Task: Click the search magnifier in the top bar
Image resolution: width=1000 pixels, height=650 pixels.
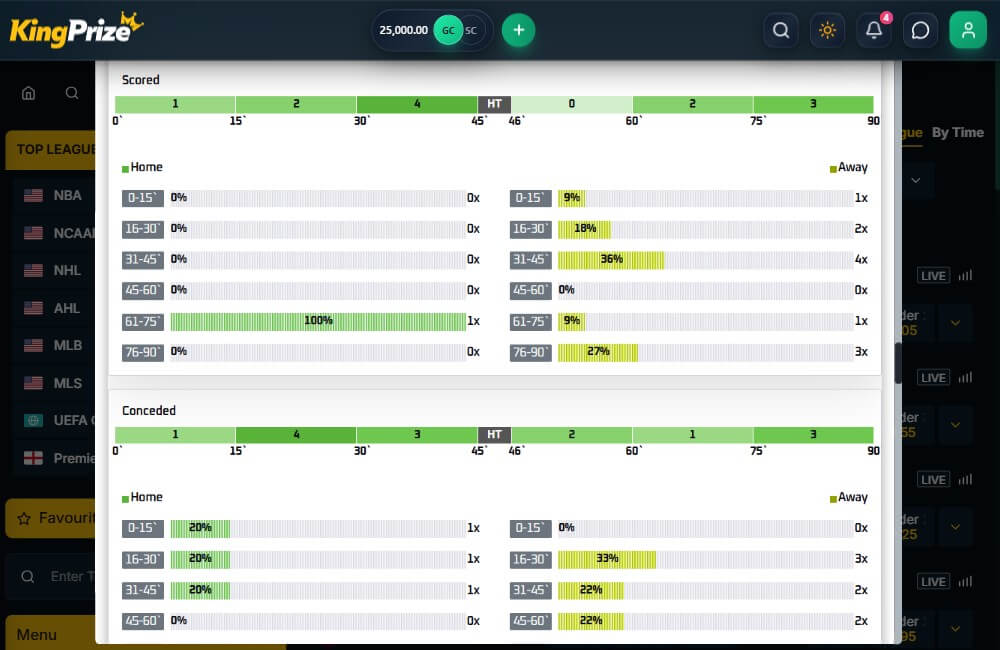Action: (781, 30)
